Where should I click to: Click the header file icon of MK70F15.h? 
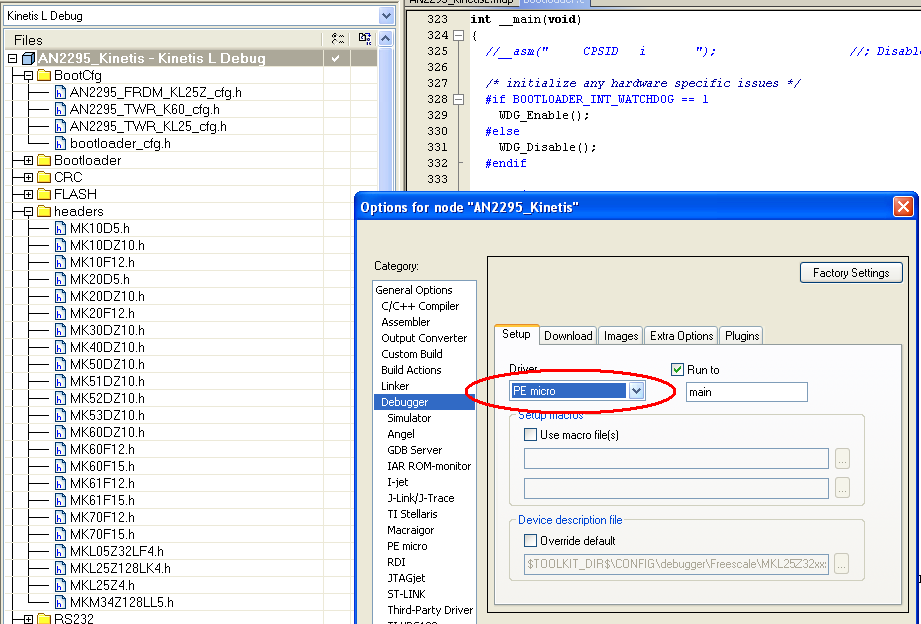click(x=60, y=535)
